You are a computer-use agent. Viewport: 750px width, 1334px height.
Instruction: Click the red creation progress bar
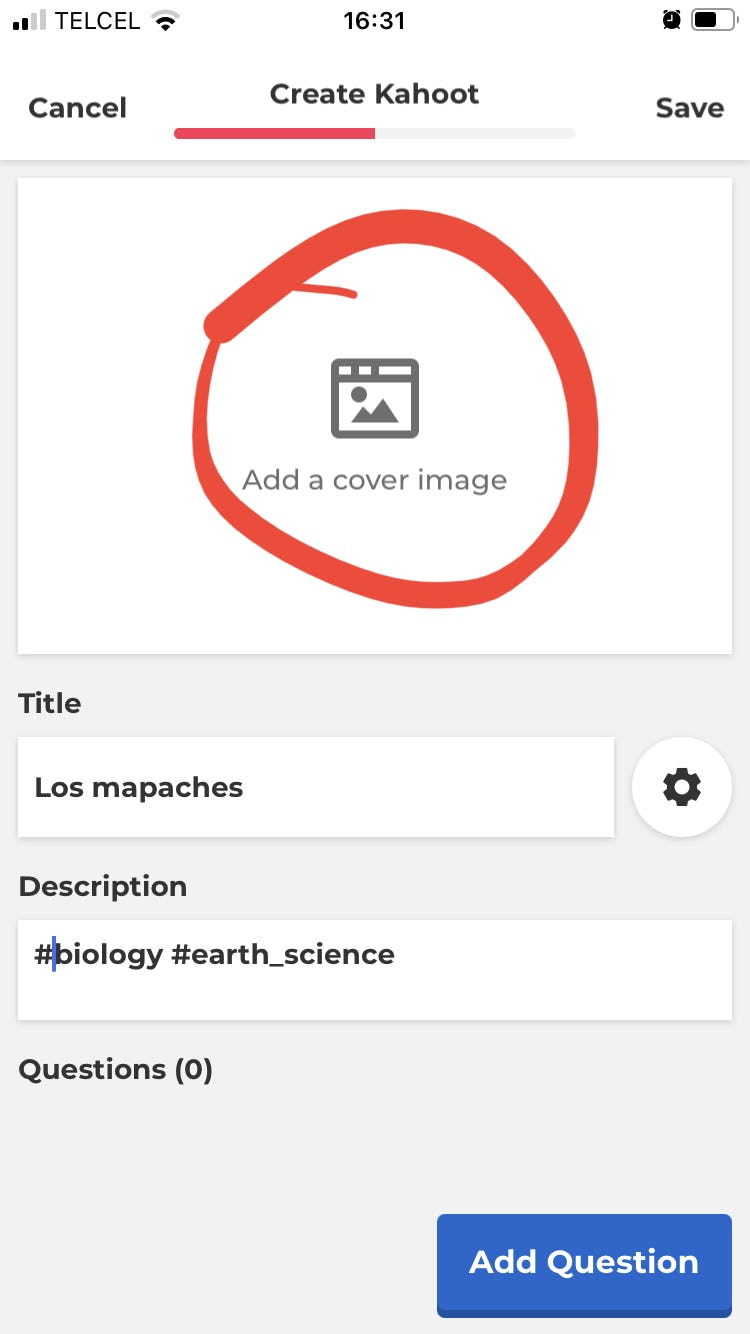click(x=275, y=133)
